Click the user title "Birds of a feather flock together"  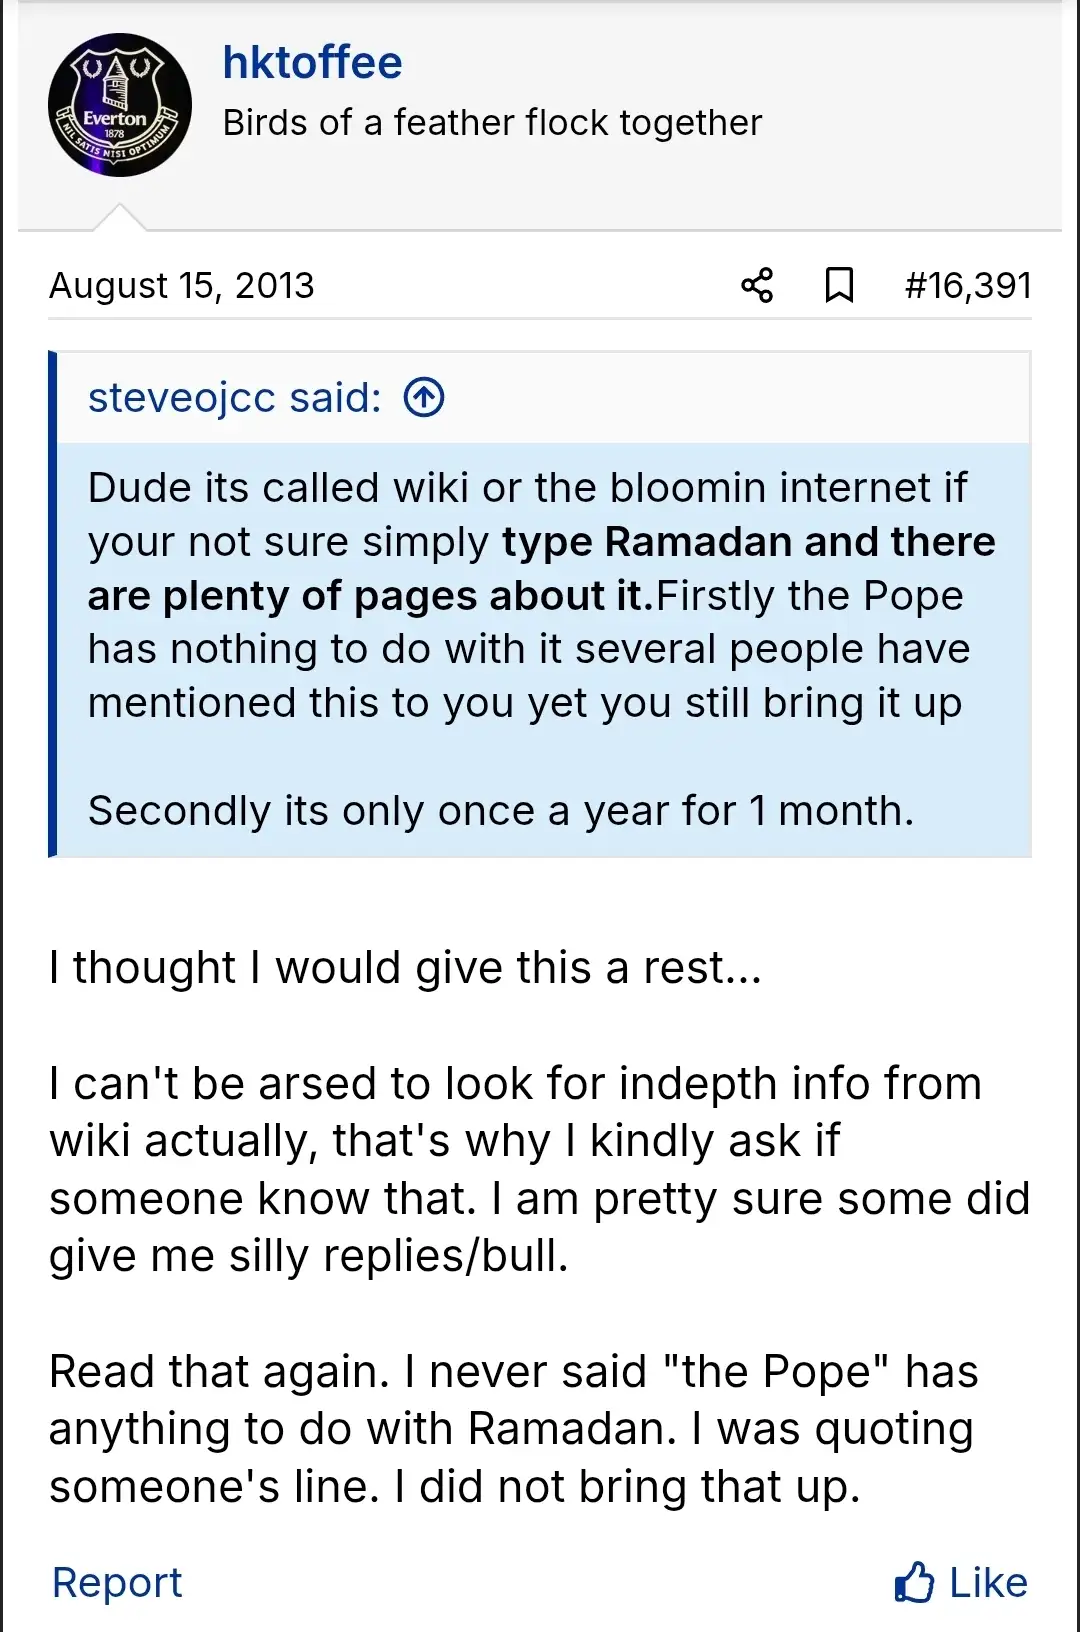tap(492, 123)
